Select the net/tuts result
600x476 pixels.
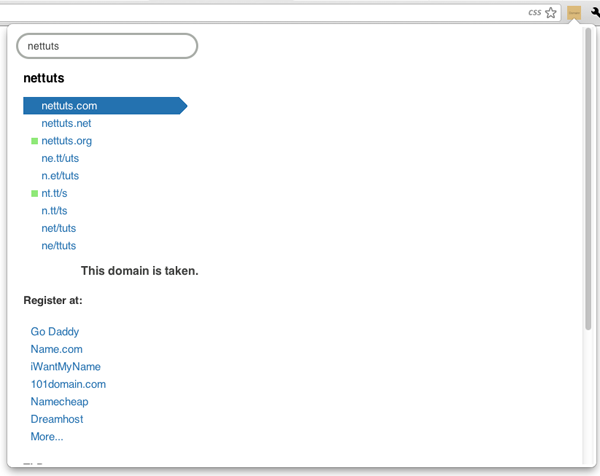(59, 228)
